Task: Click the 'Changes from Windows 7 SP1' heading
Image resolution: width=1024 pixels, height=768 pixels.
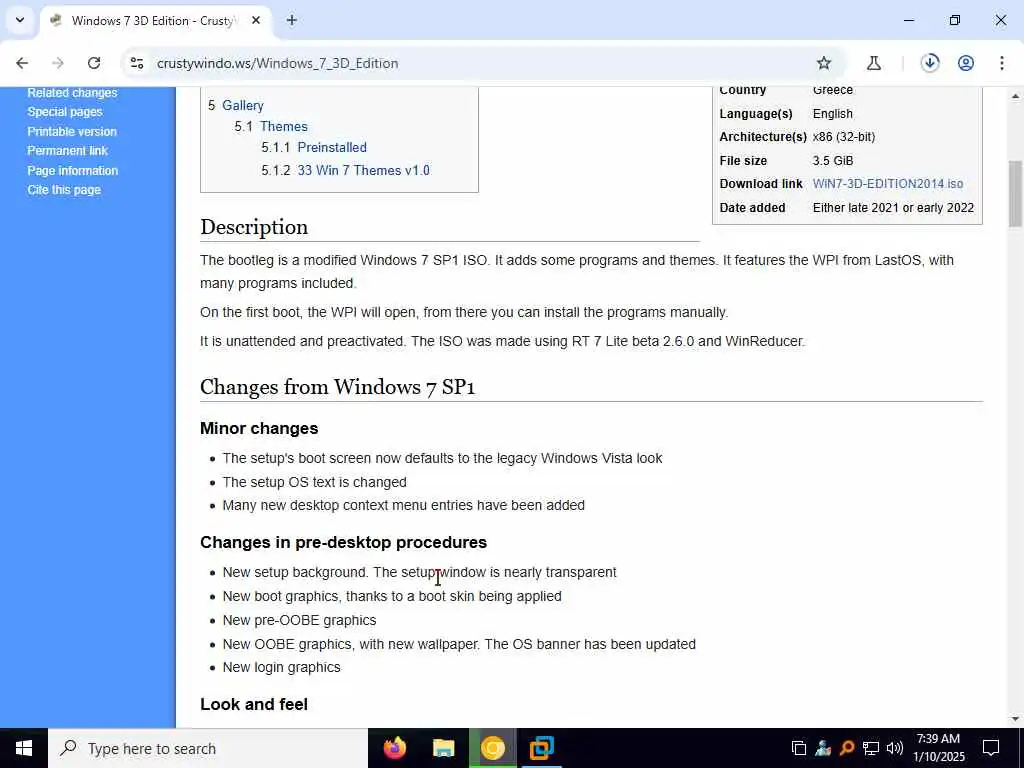Action: point(337,387)
